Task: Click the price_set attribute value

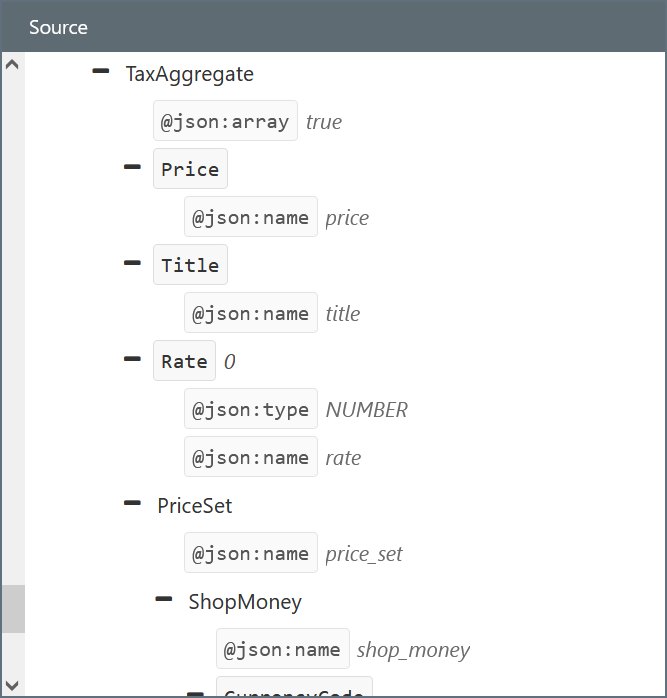Action: pyautogui.click(x=364, y=554)
